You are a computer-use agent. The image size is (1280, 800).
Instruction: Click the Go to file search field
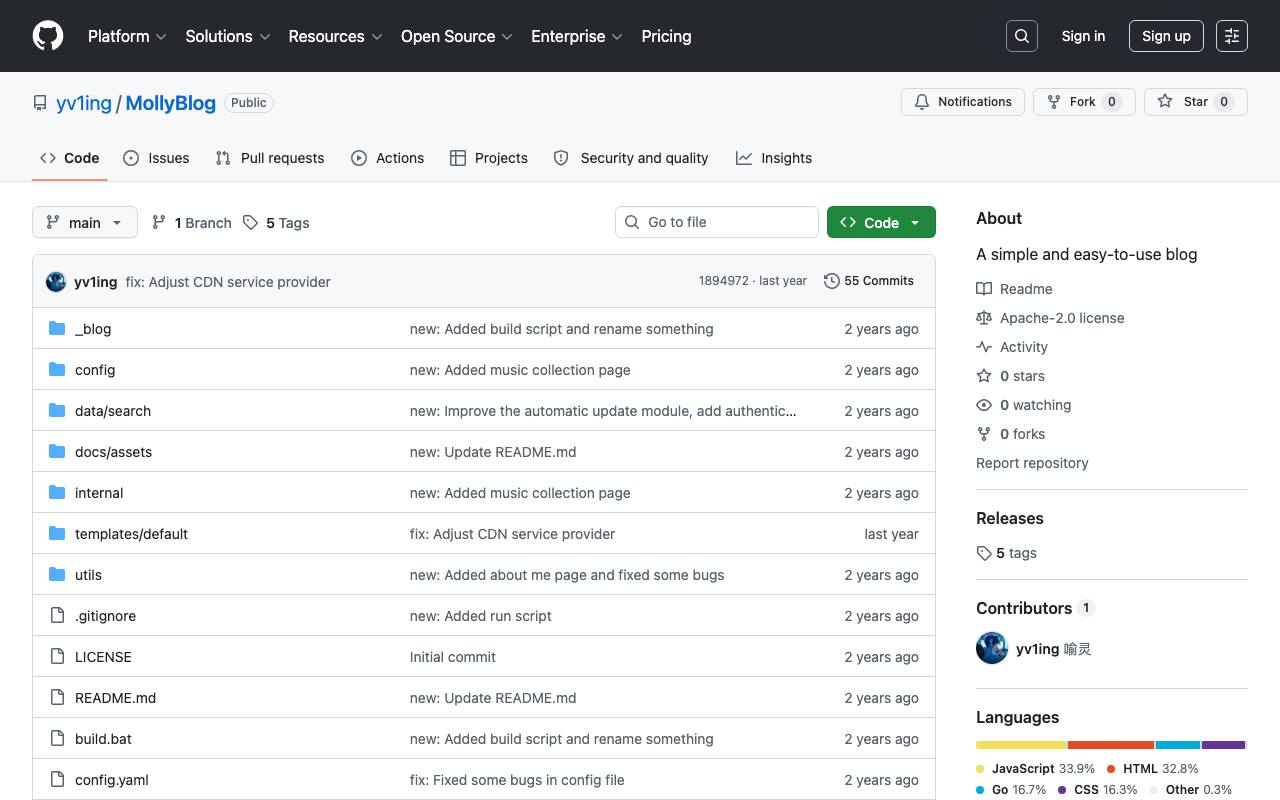(x=716, y=222)
